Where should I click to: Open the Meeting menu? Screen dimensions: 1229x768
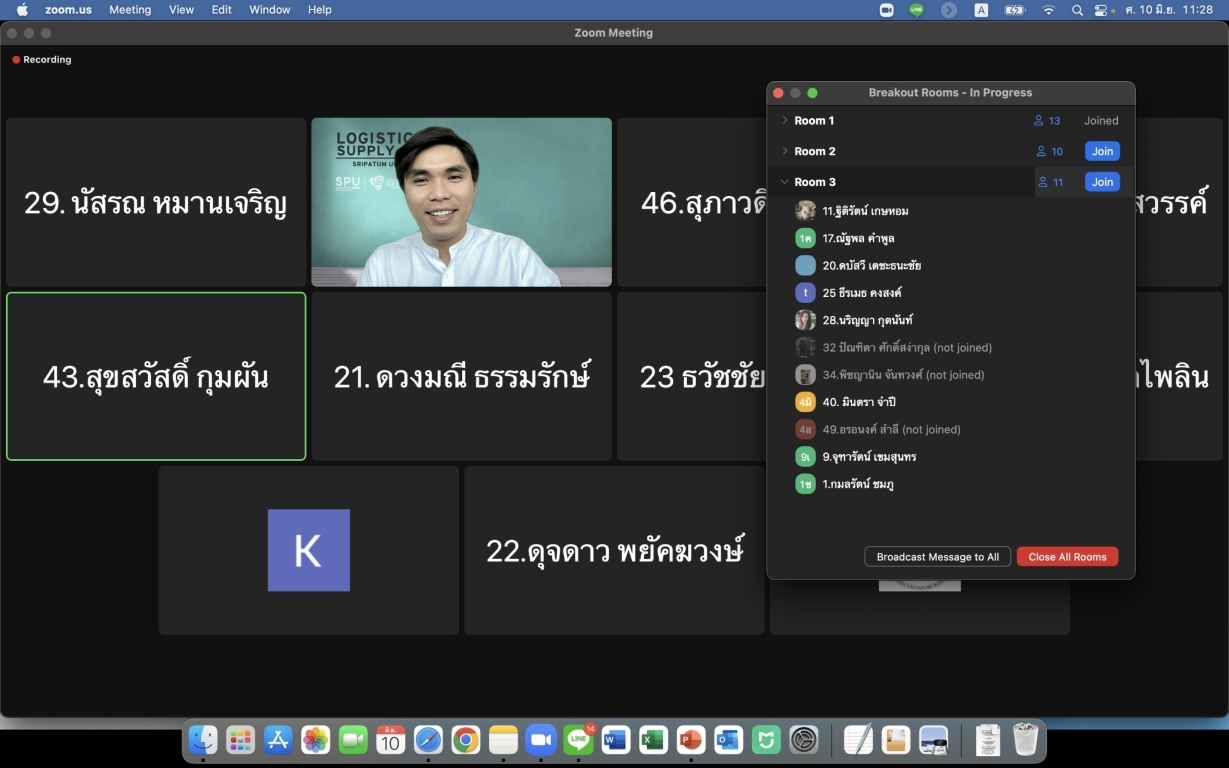(x=130, y=10)
